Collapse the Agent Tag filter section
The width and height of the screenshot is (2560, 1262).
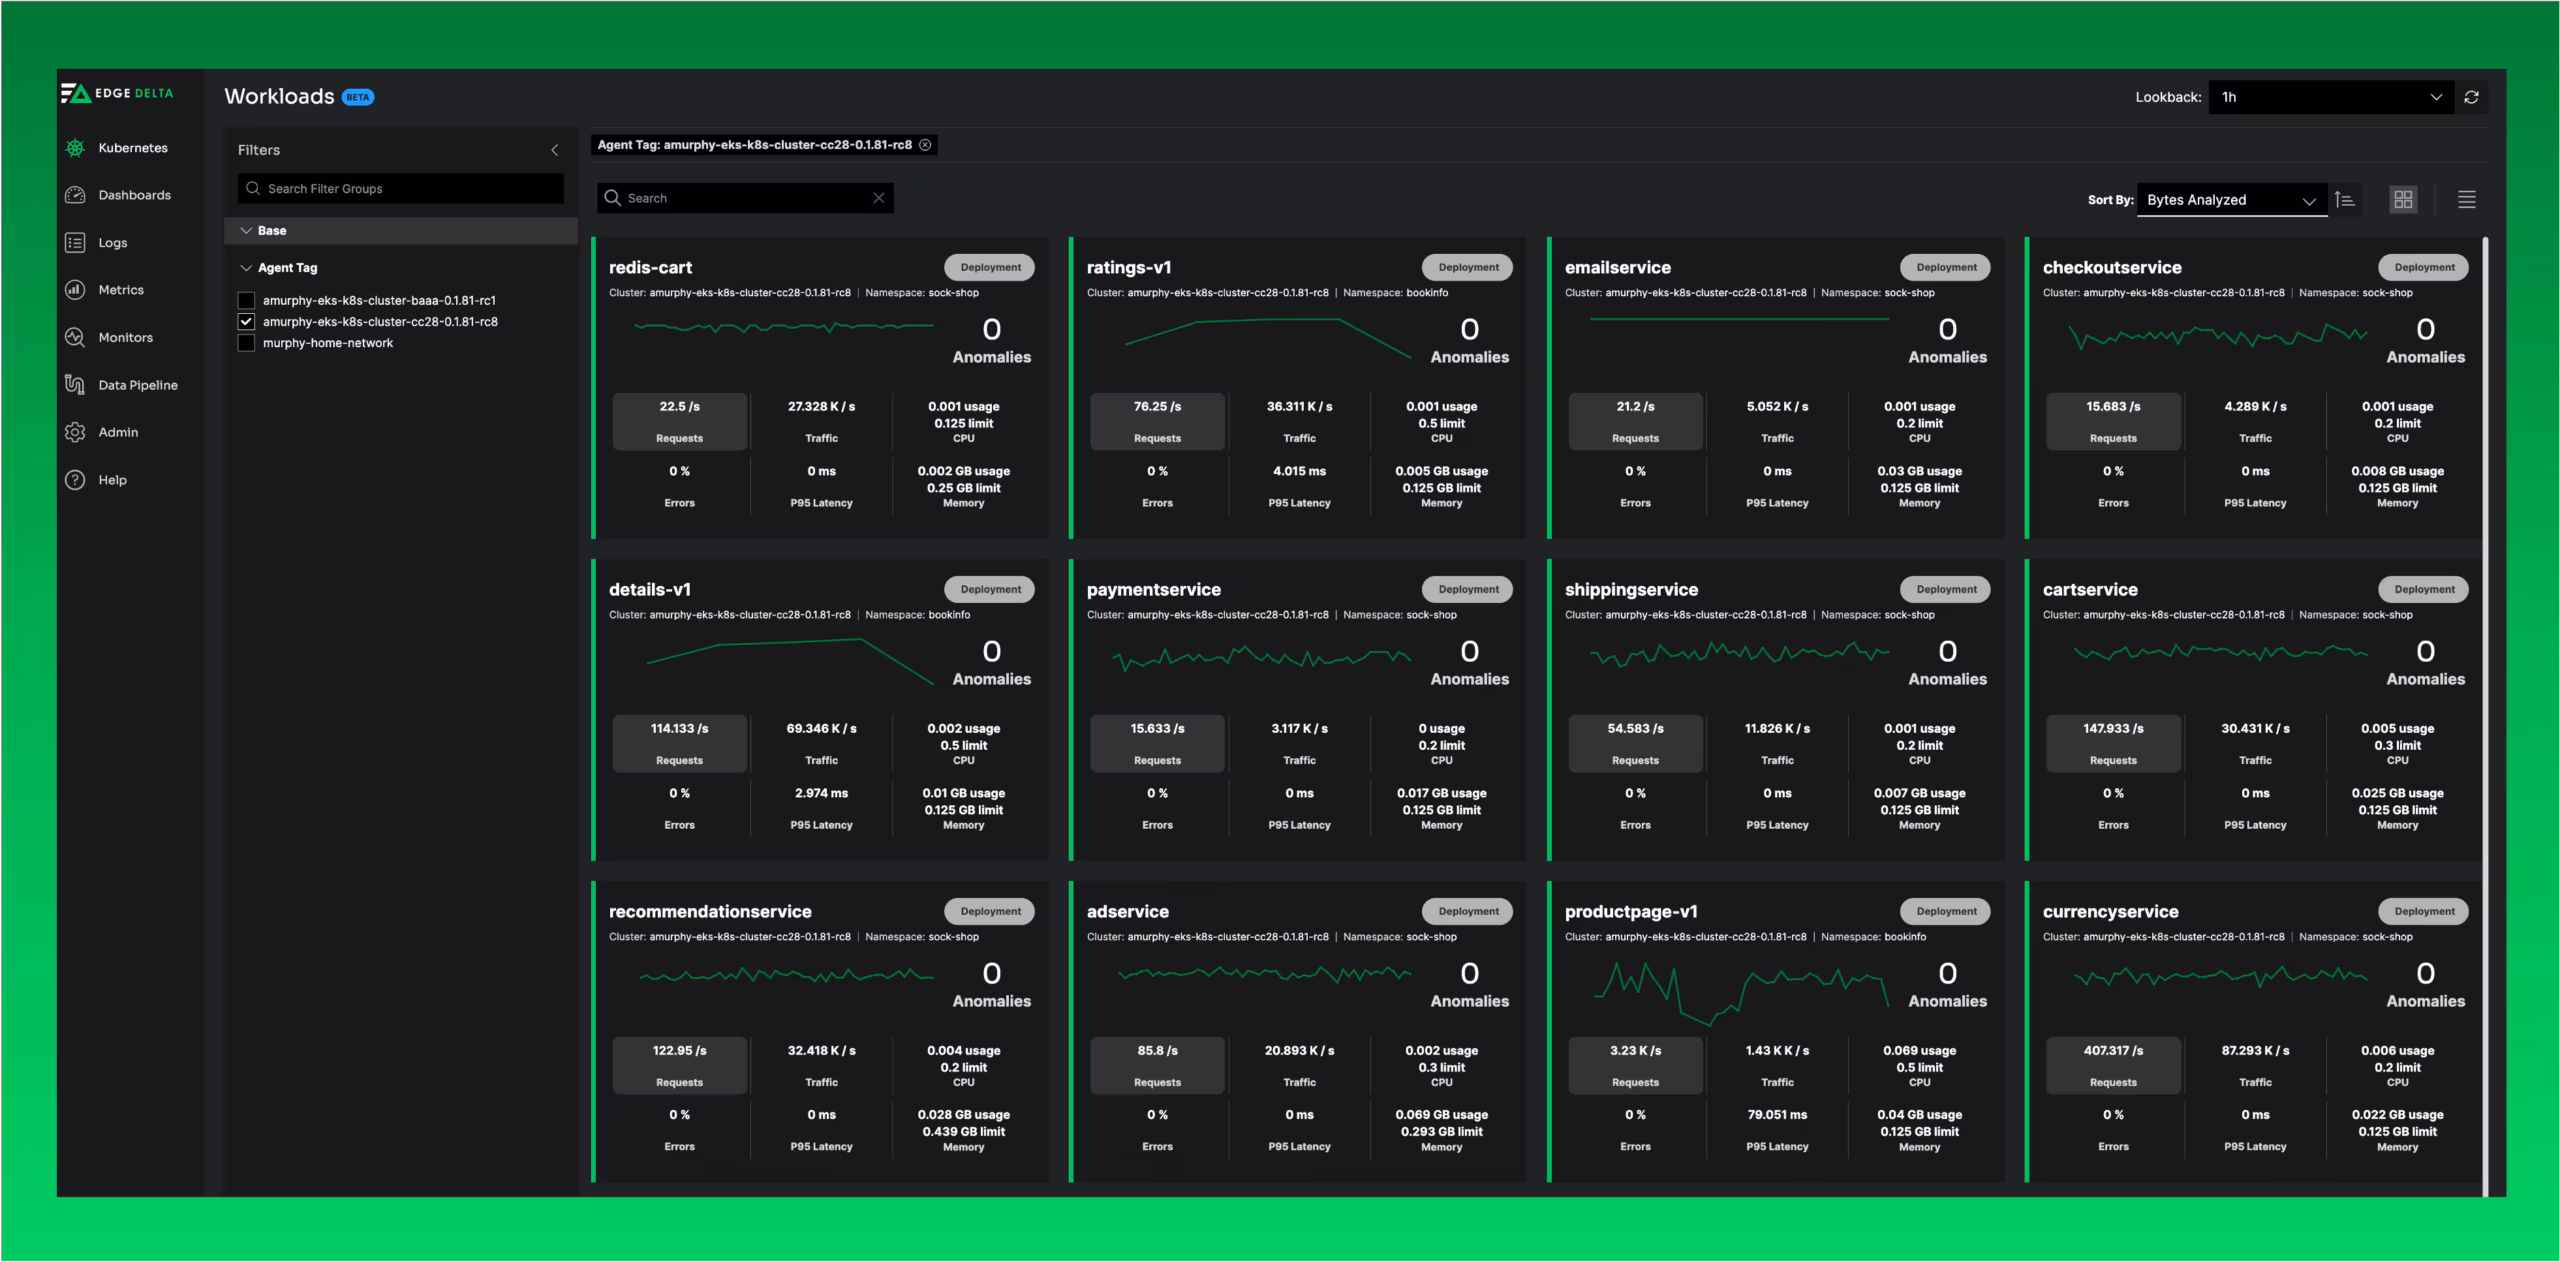pyautogui.click(x=246, y=267)
